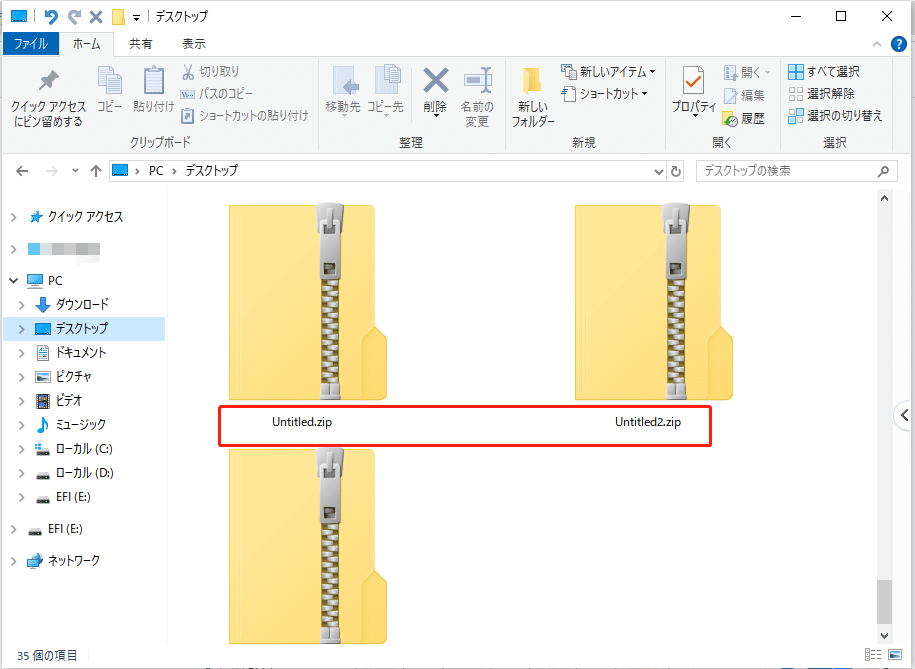Click the refresh button beside address bar
915x669 pixels.
[x=676, y=171]
